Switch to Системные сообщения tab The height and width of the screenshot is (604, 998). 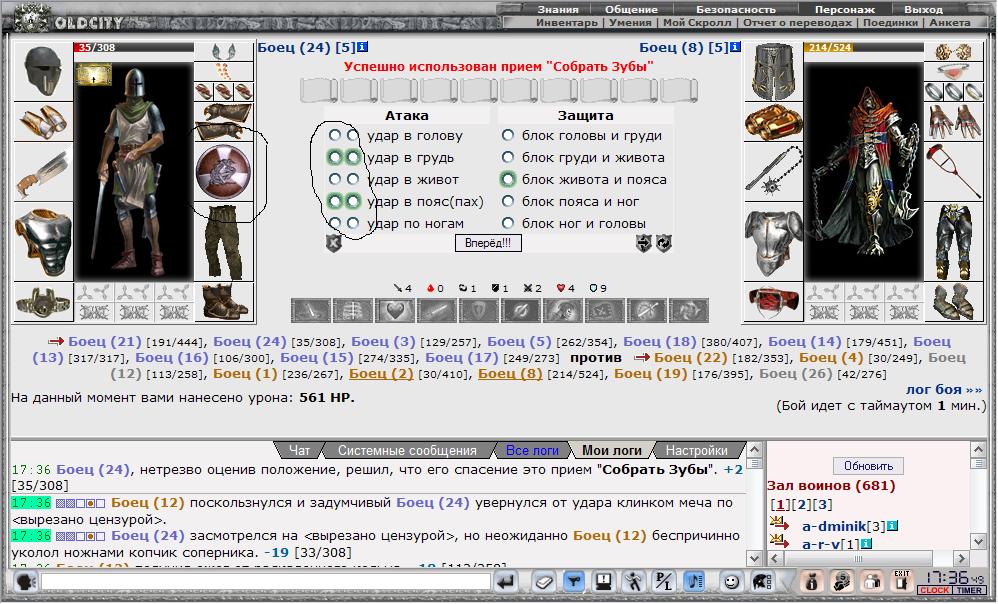407,451
